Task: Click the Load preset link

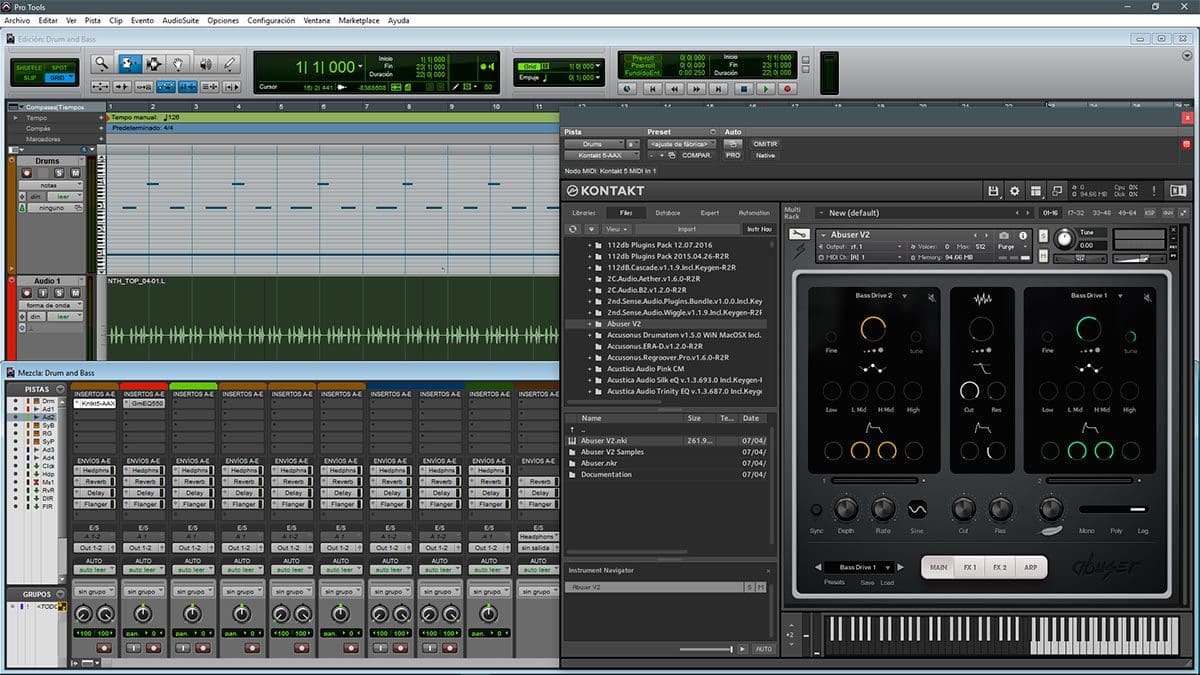Action: [887, 582]
